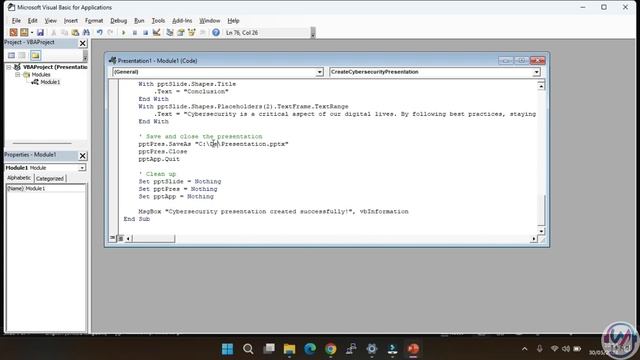Click the Redo toolbar icon
This screenshot has width=640, height=360.
point(110,32)
